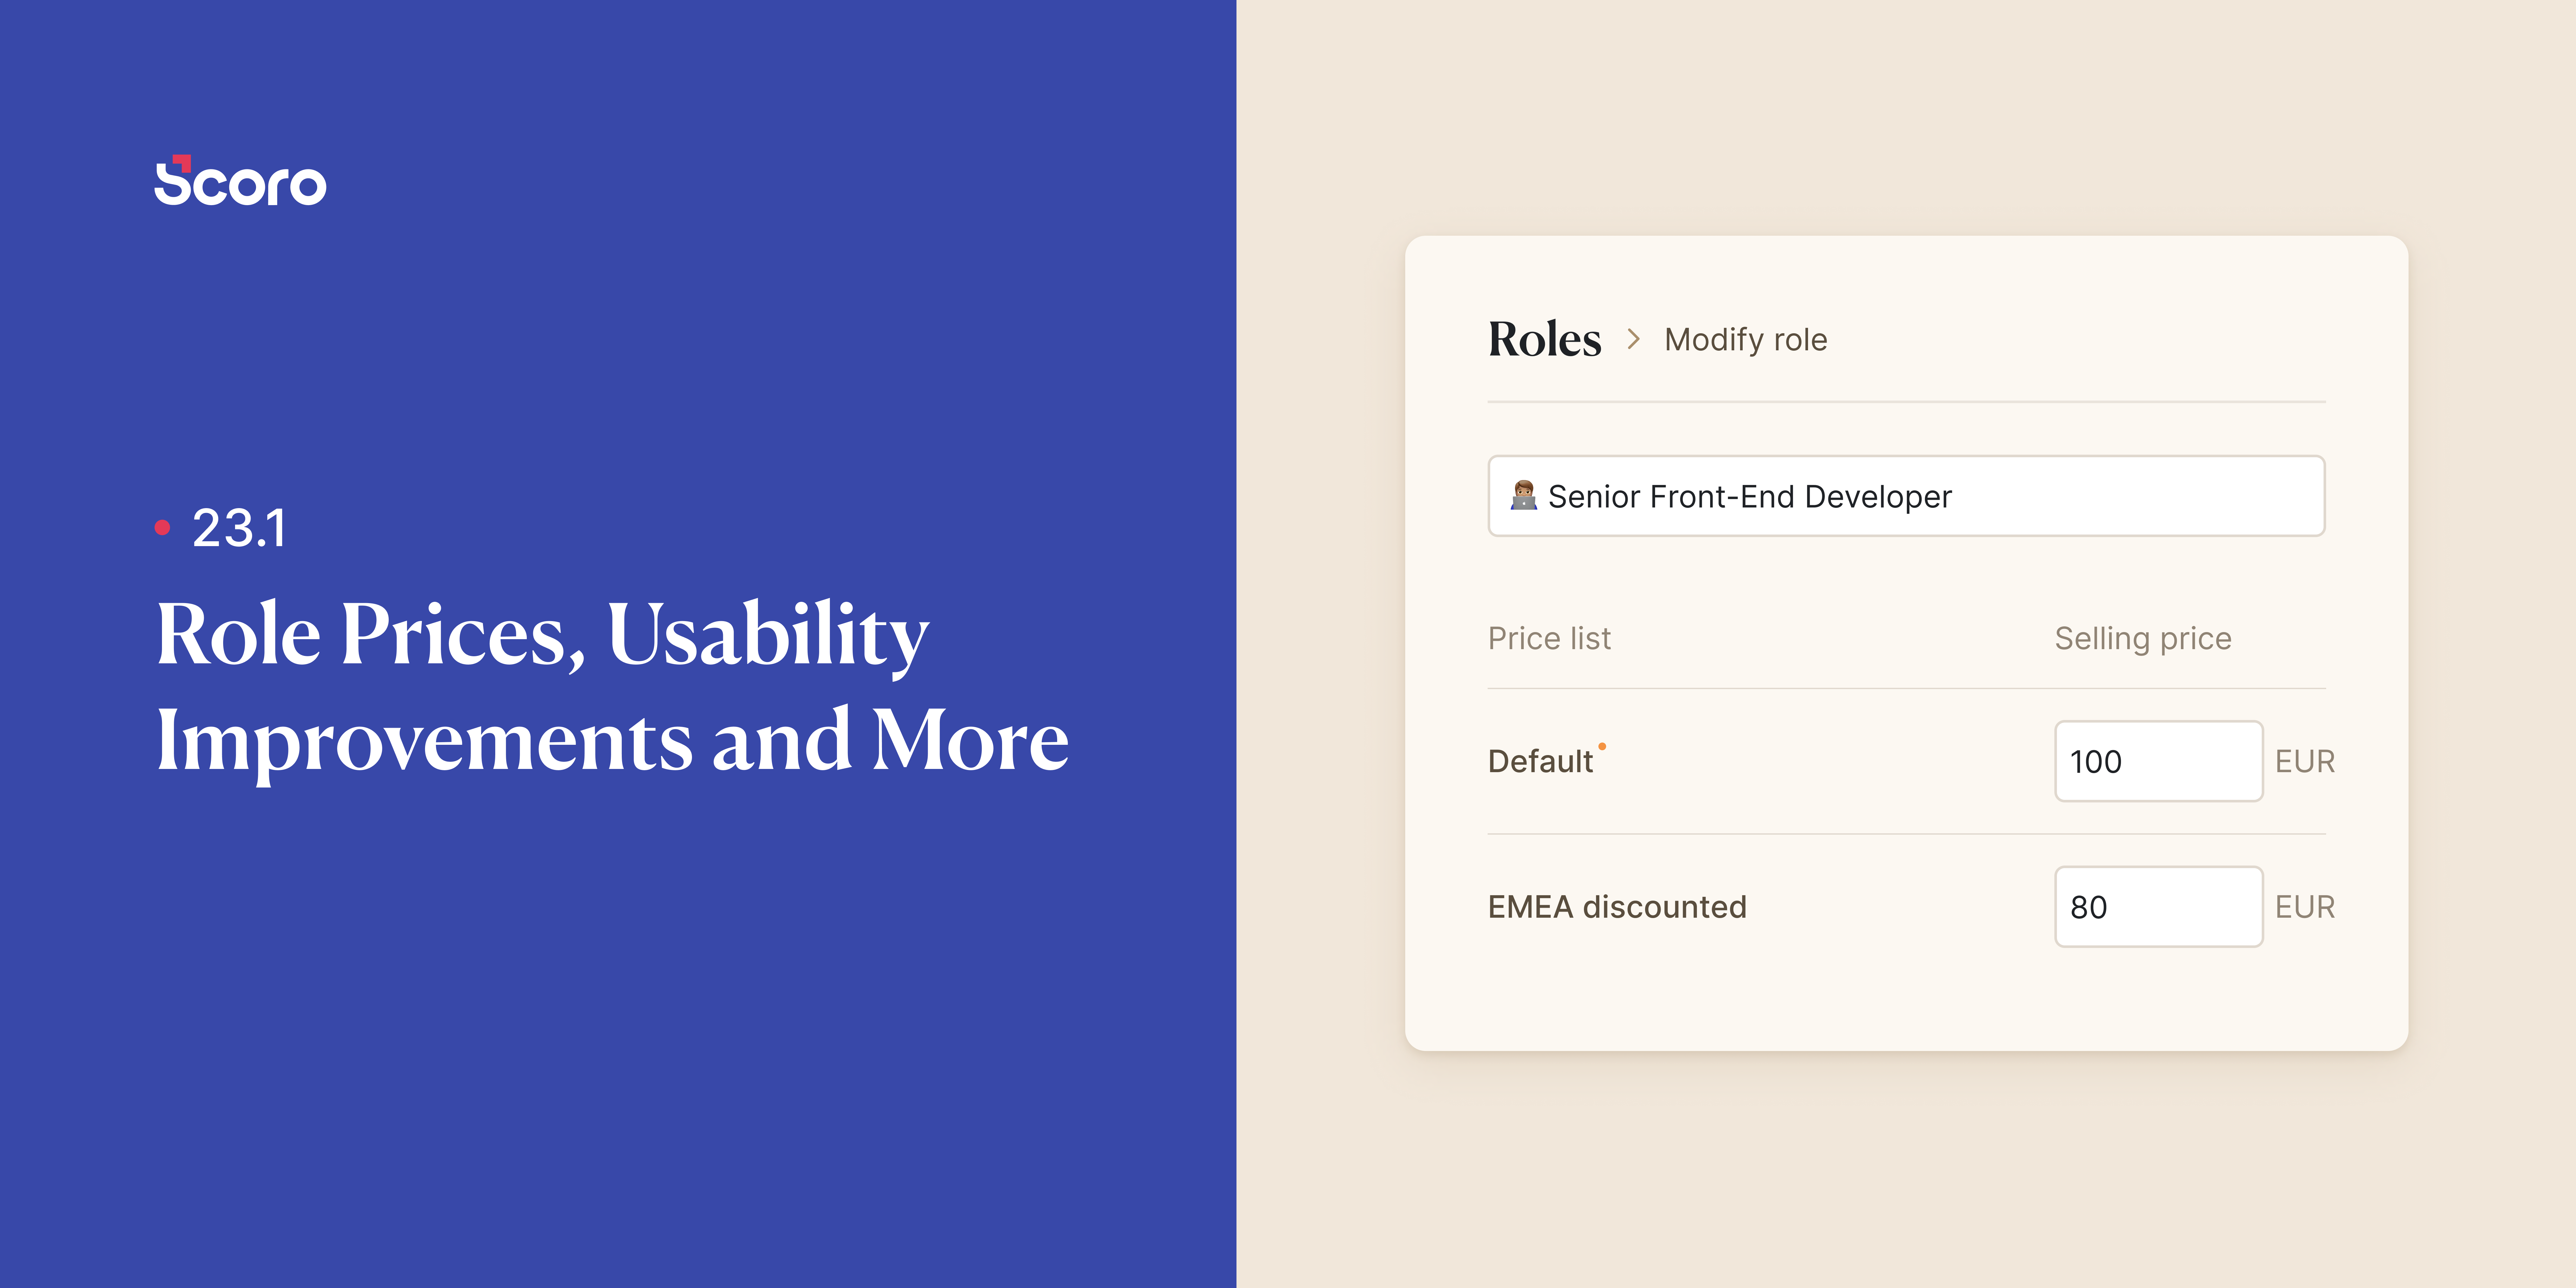Click the Default selling price field showing 100
This screenshot has height=1288, width=2576.
point(2158,761)
